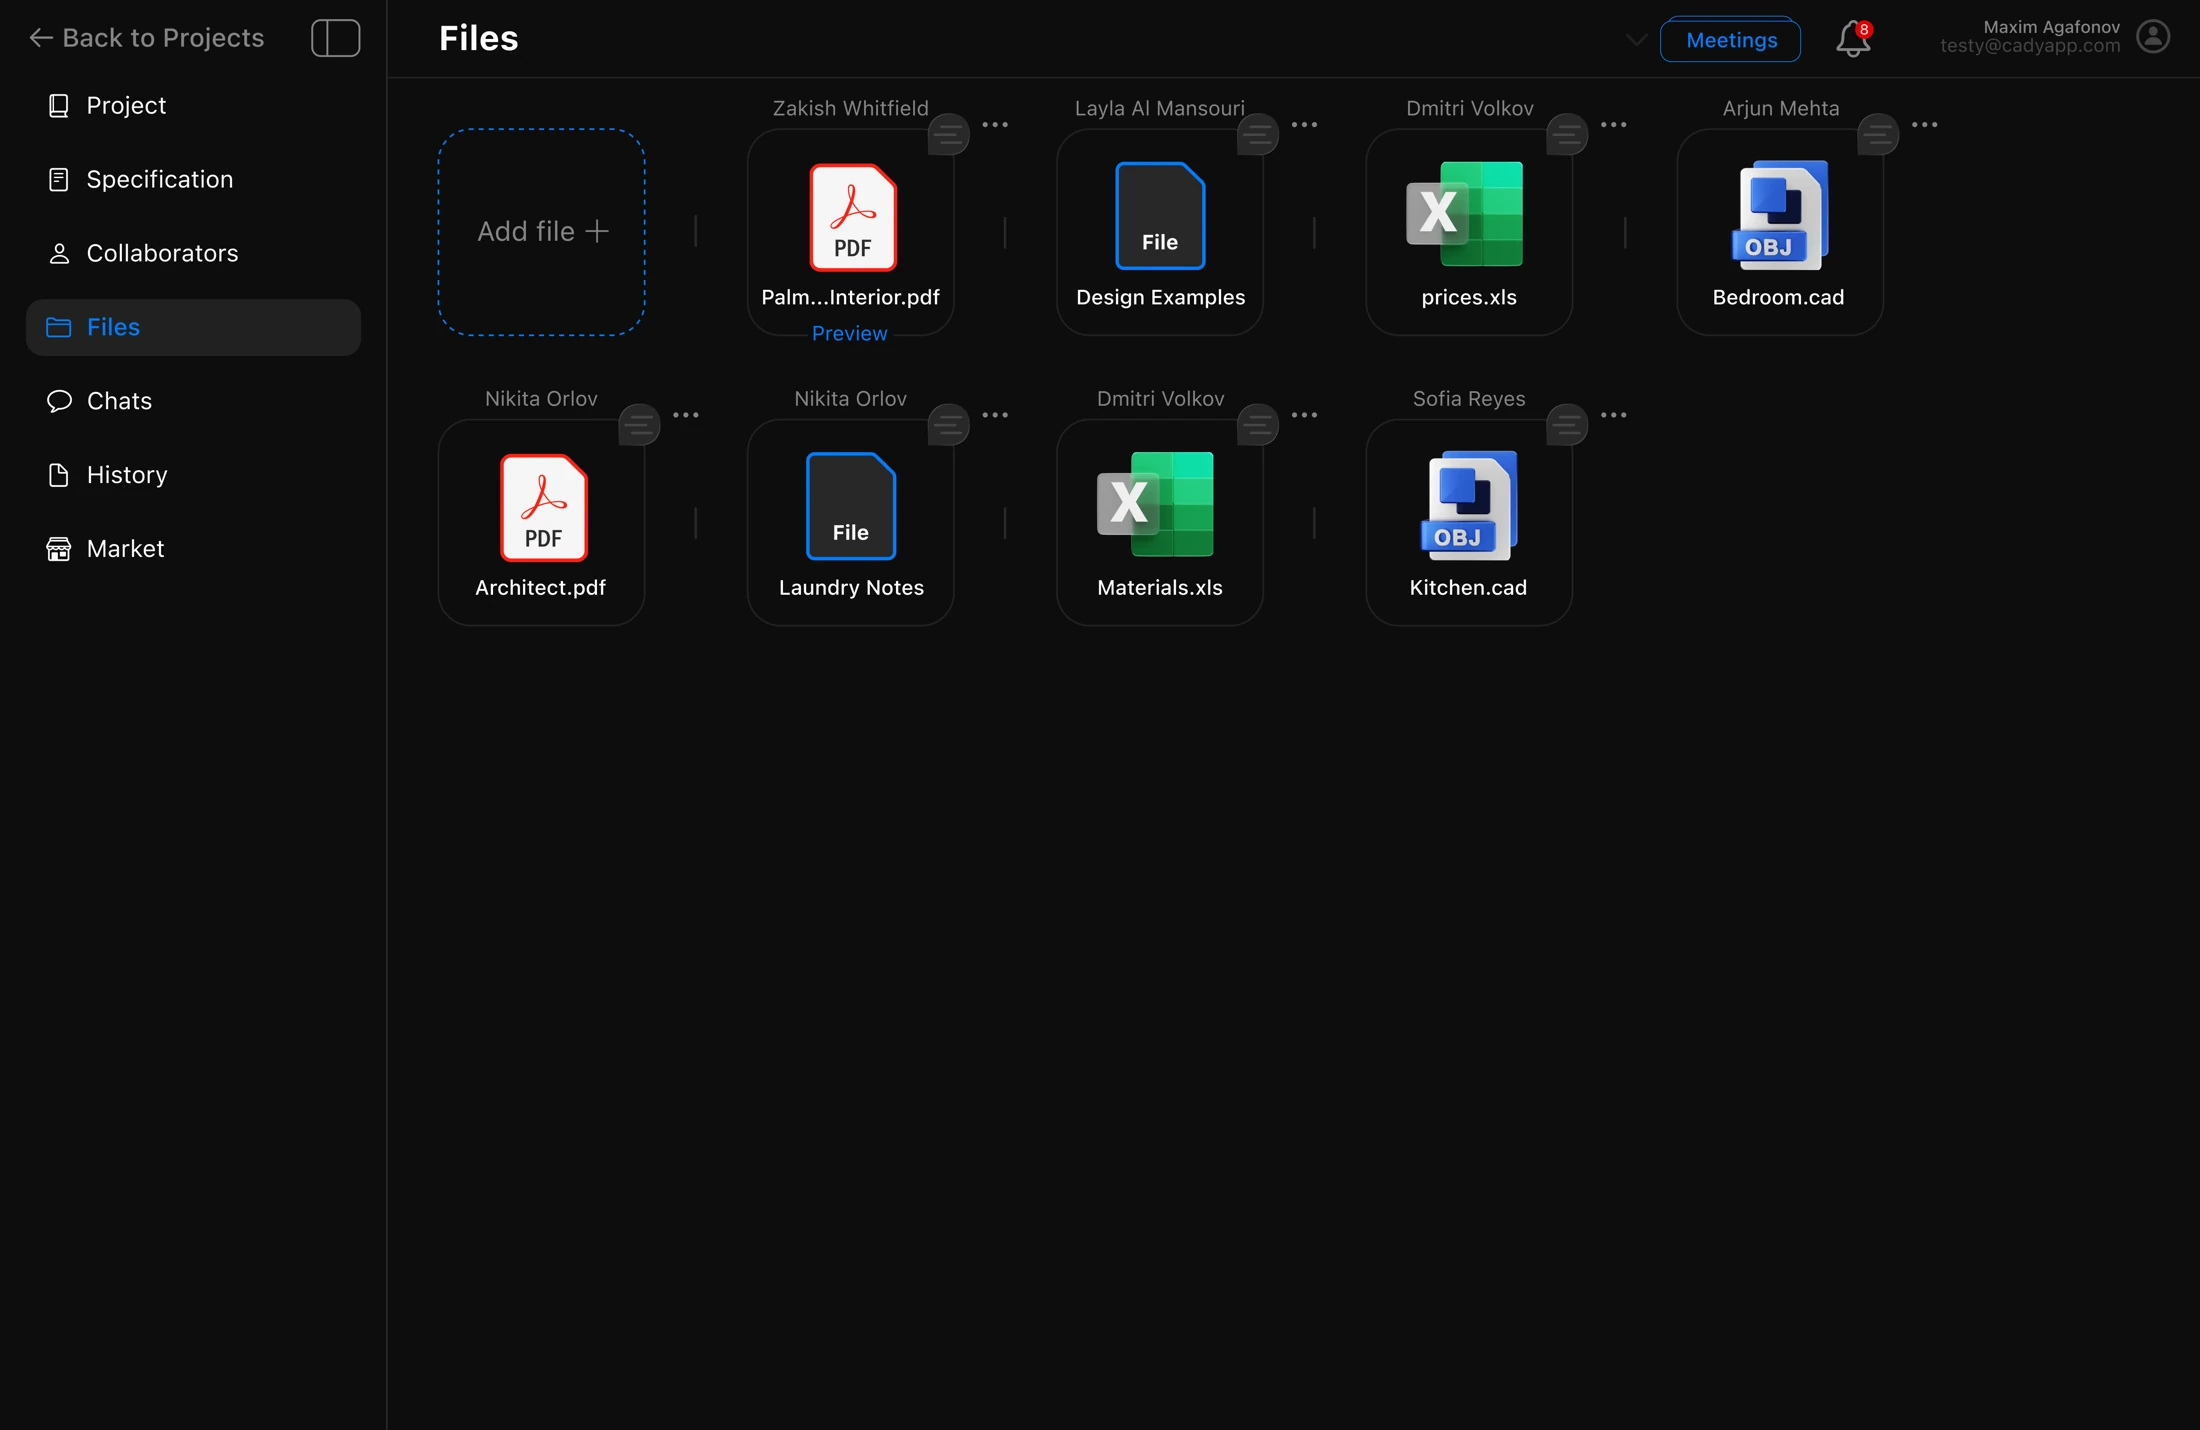
Task: Open notifications bell
Action: [1853, 39]
